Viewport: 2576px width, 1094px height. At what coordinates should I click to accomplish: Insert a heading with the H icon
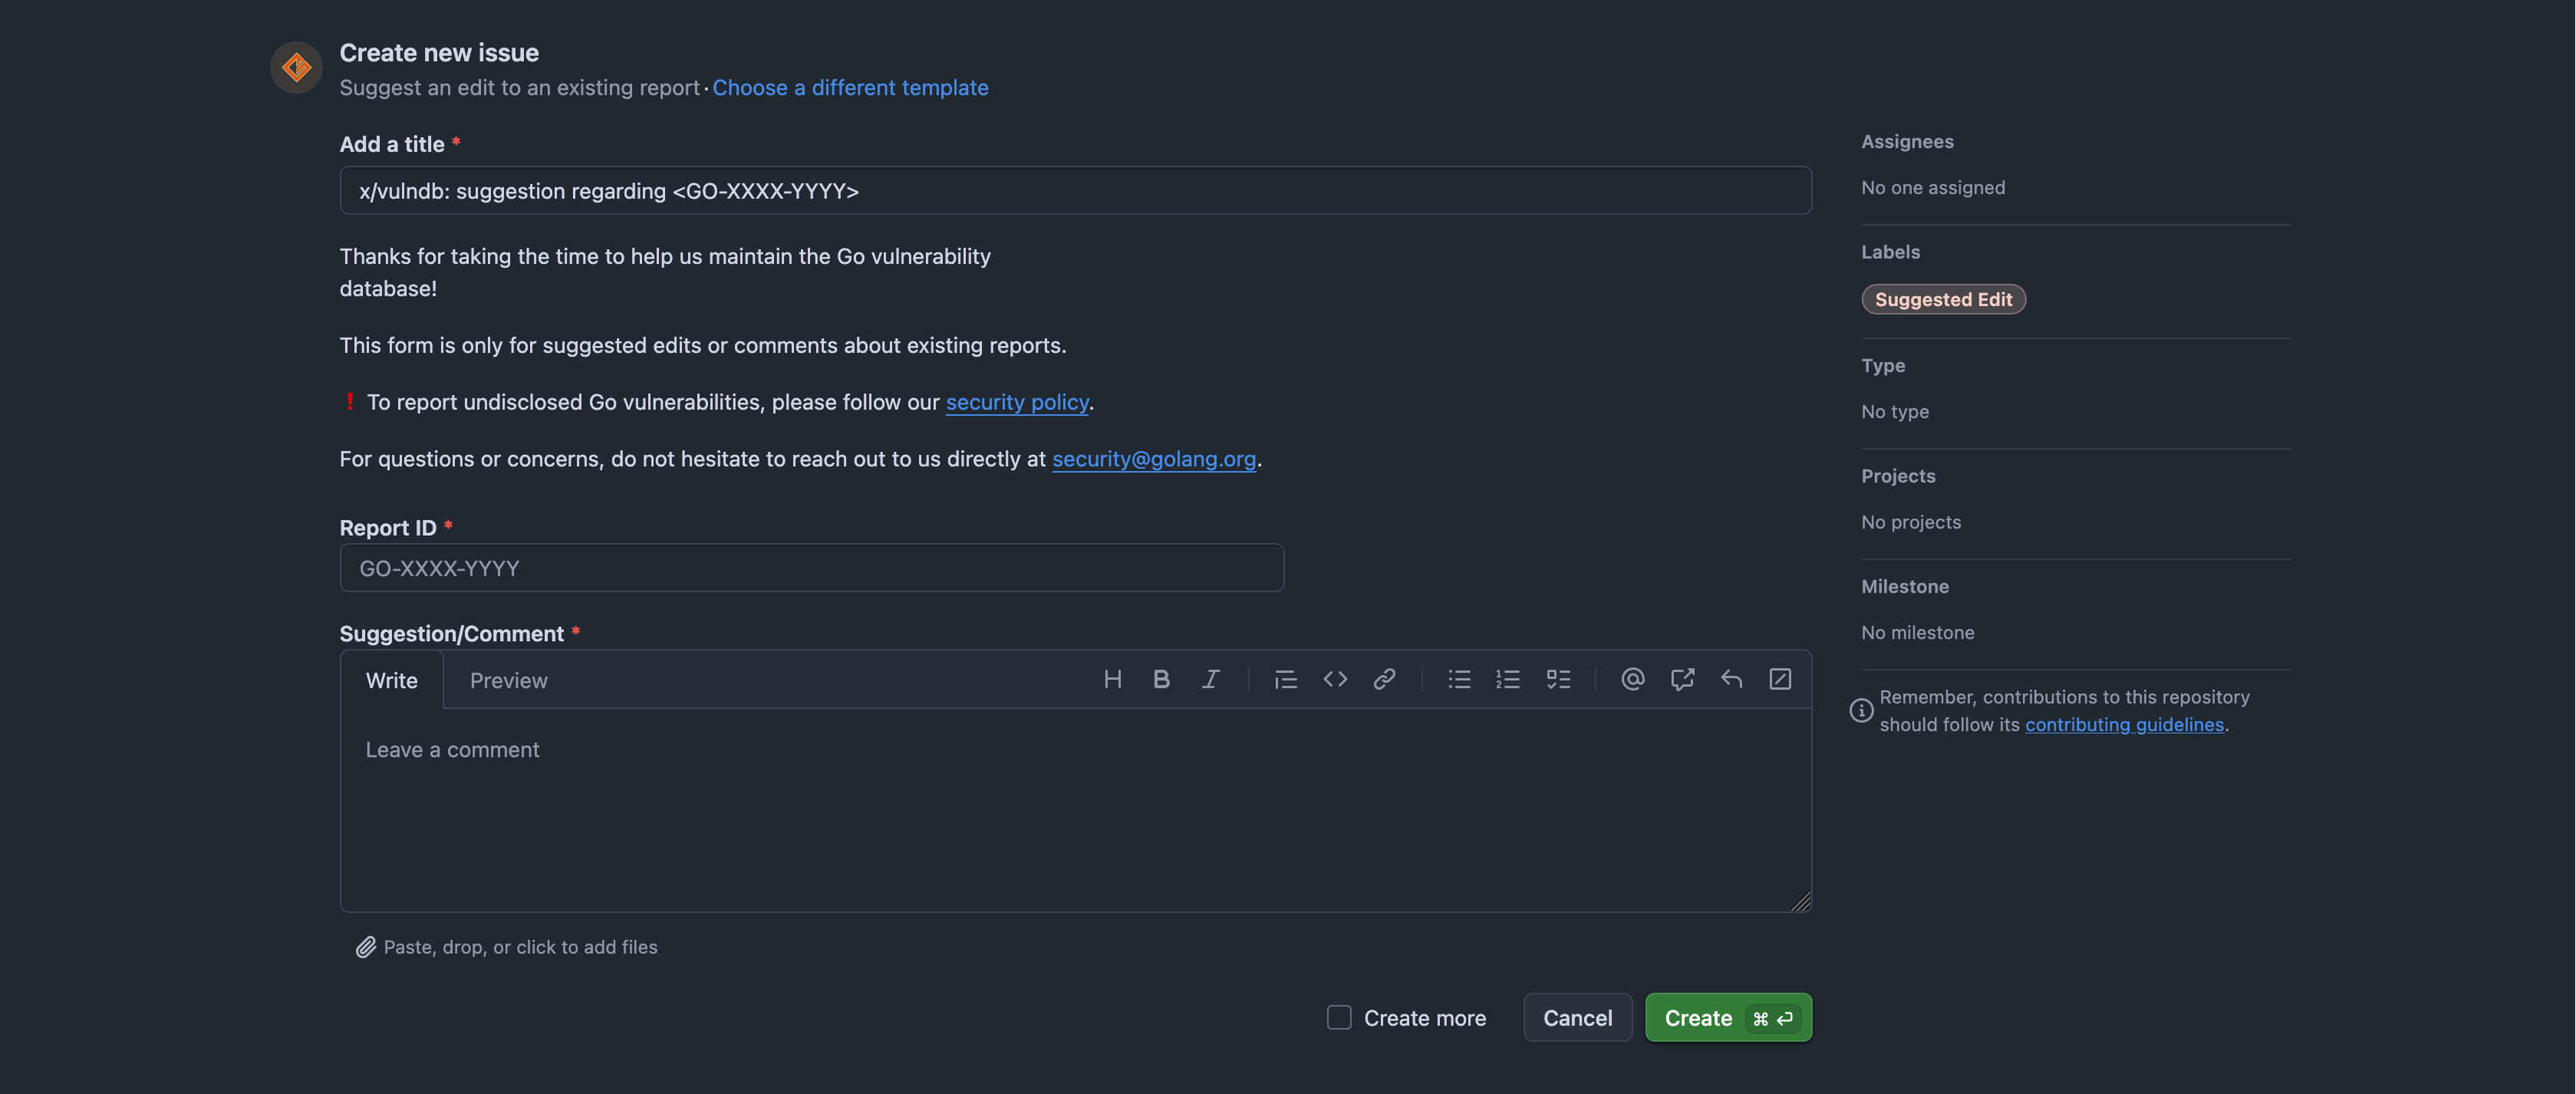coord(1112,679)
